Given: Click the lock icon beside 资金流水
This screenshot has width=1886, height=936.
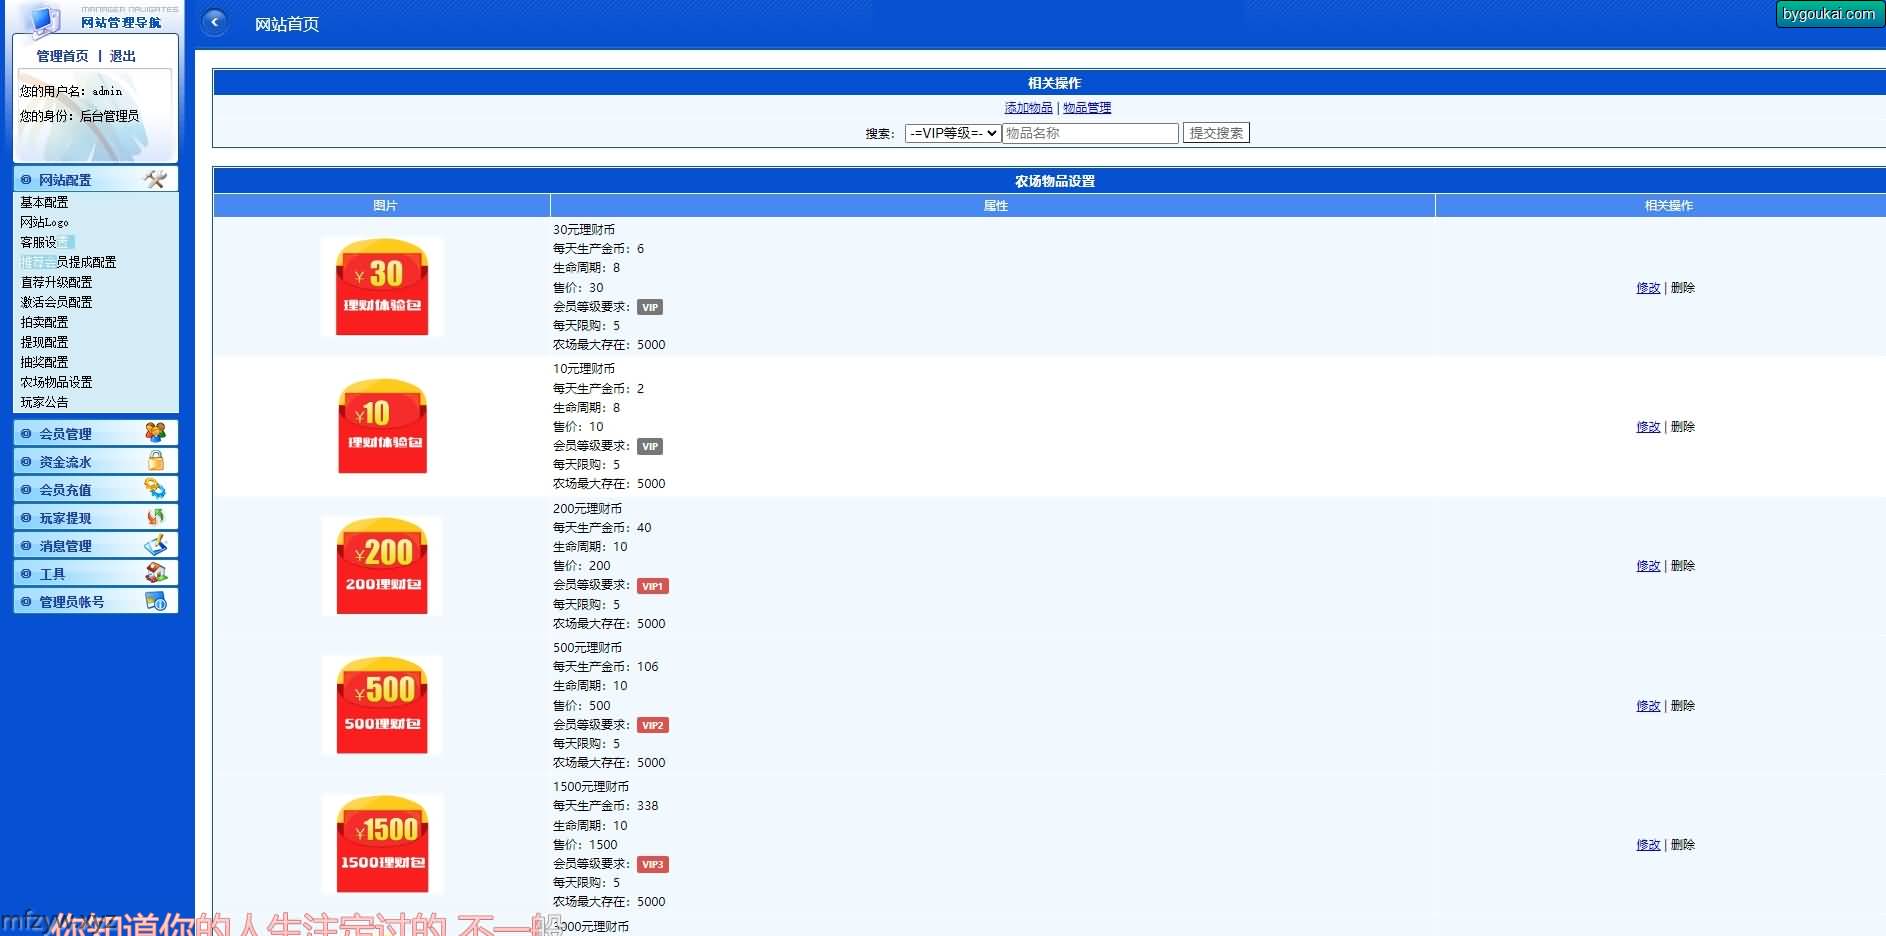Looking at the screenshot, I should (x=156, y=460).
